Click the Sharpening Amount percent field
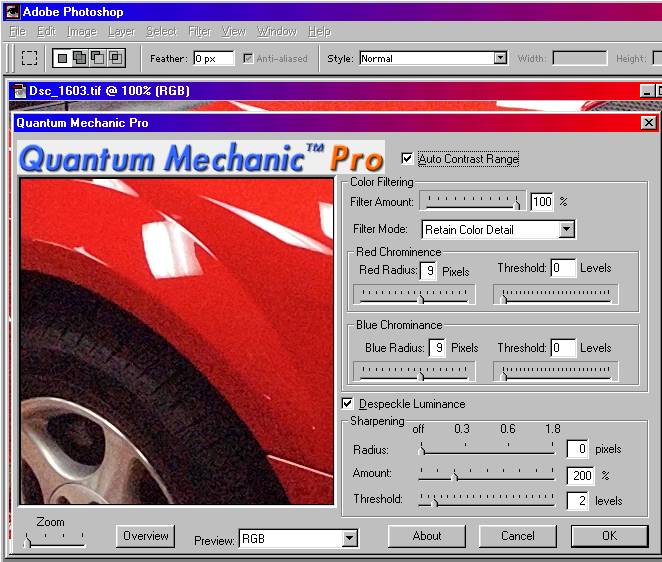 click(x=581, y=475)
